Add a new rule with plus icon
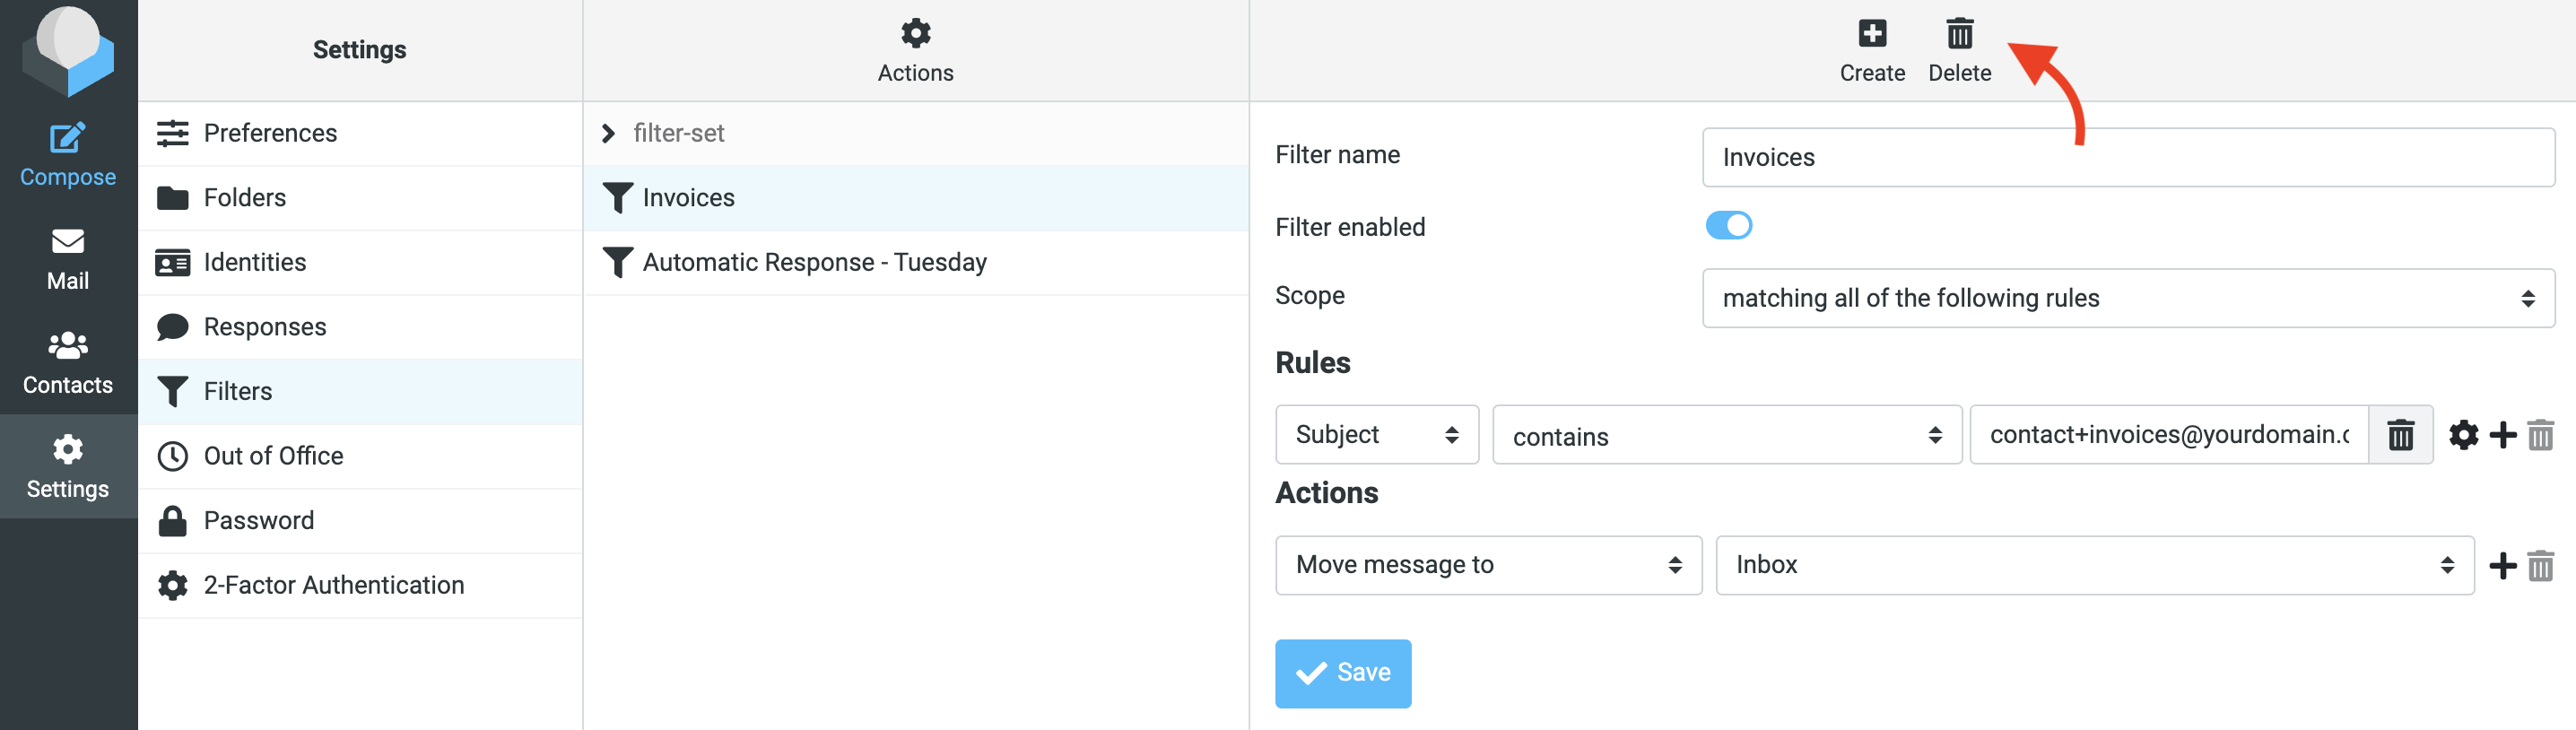This screenshot has height=730, width=2576. tap(2502, 435)
